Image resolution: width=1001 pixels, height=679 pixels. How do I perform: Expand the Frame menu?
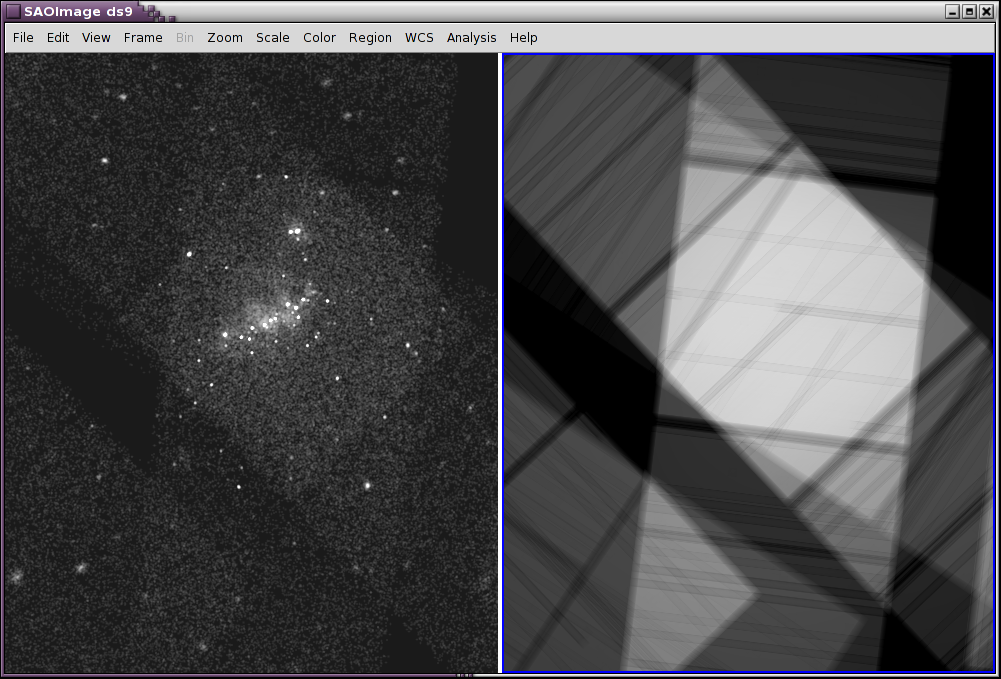(x=143, y=37)
